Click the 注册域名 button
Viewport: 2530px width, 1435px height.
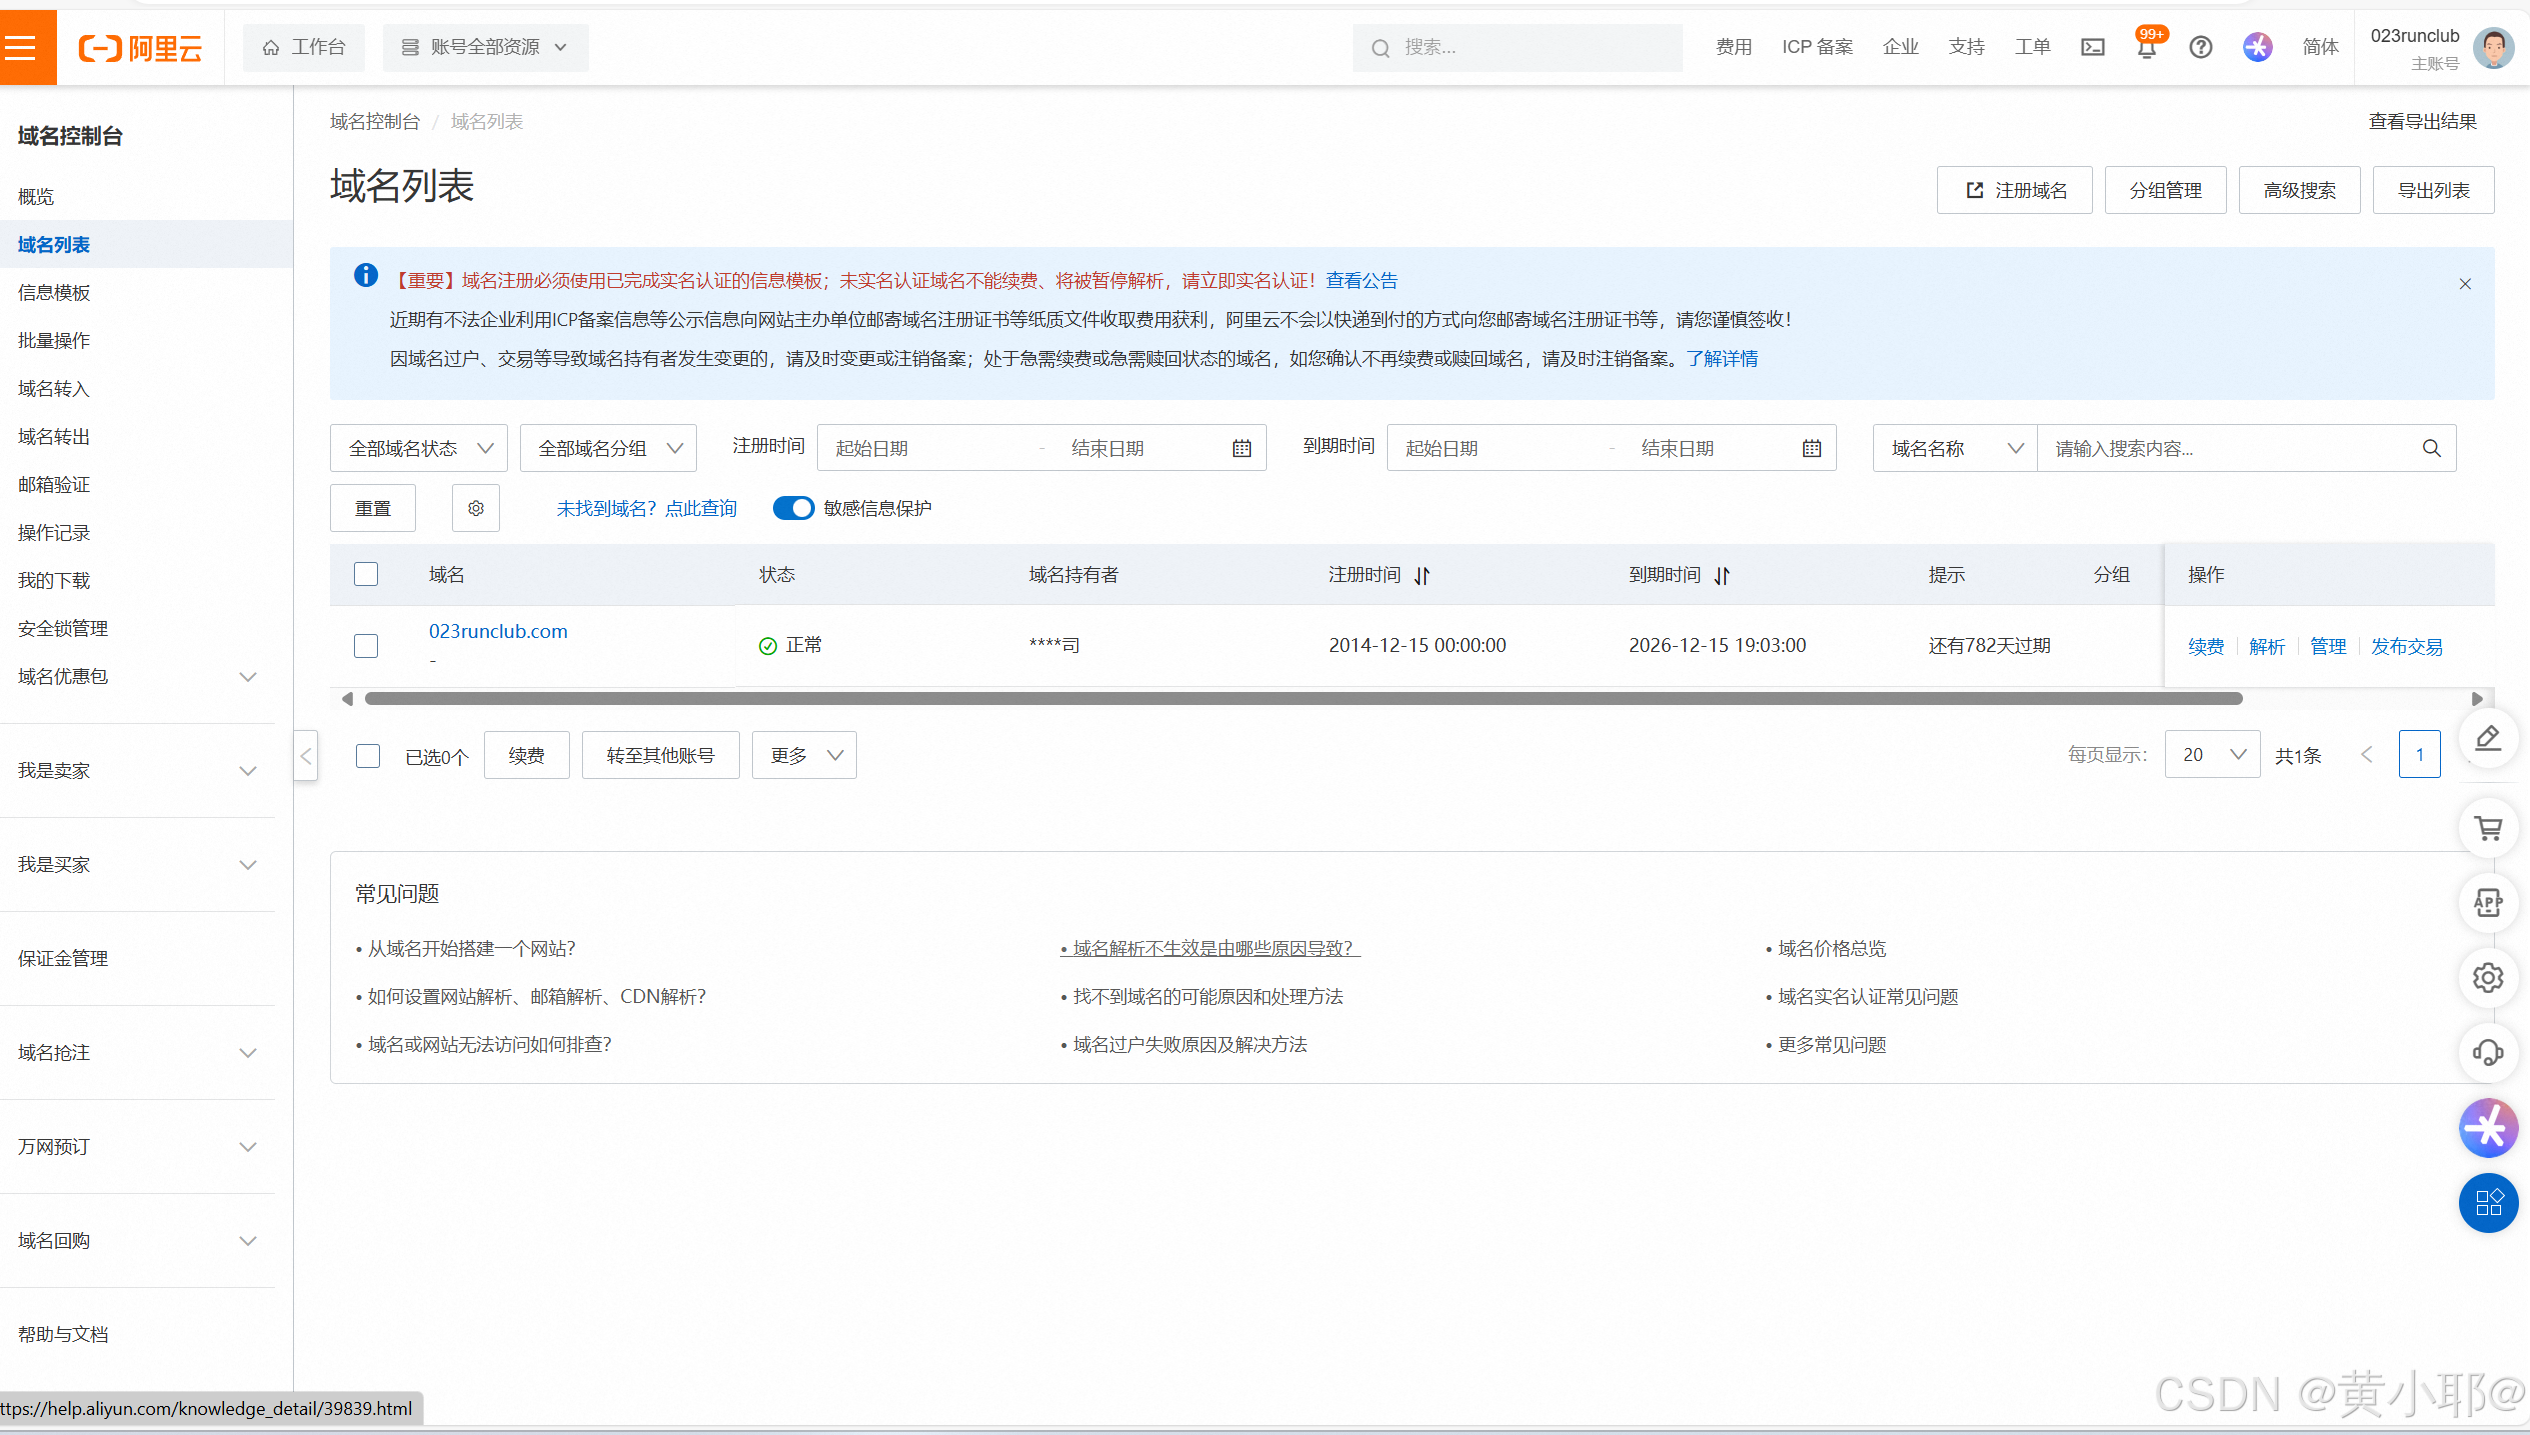tap(2014, 190)
